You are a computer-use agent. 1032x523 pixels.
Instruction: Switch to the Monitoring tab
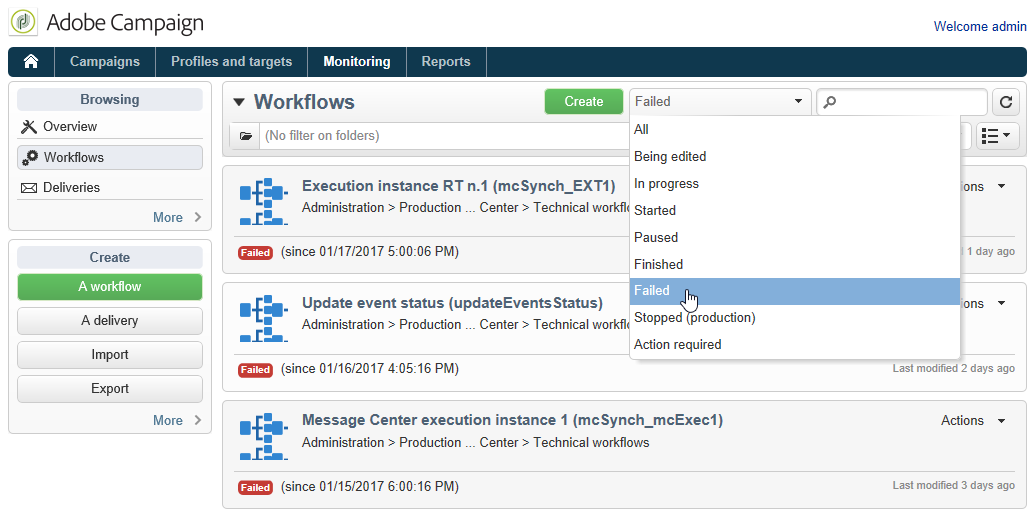pos(357,62)
